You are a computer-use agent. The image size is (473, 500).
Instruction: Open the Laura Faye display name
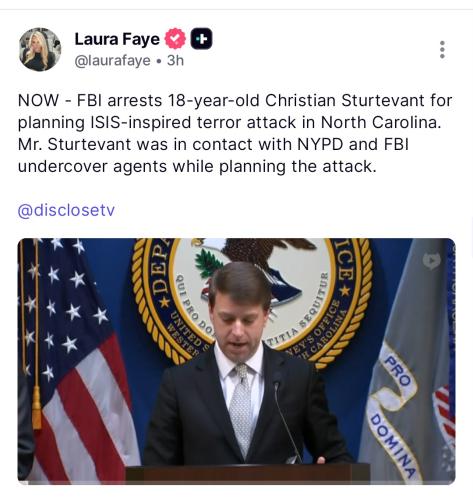pyautogui.click(x=117, y=39)
